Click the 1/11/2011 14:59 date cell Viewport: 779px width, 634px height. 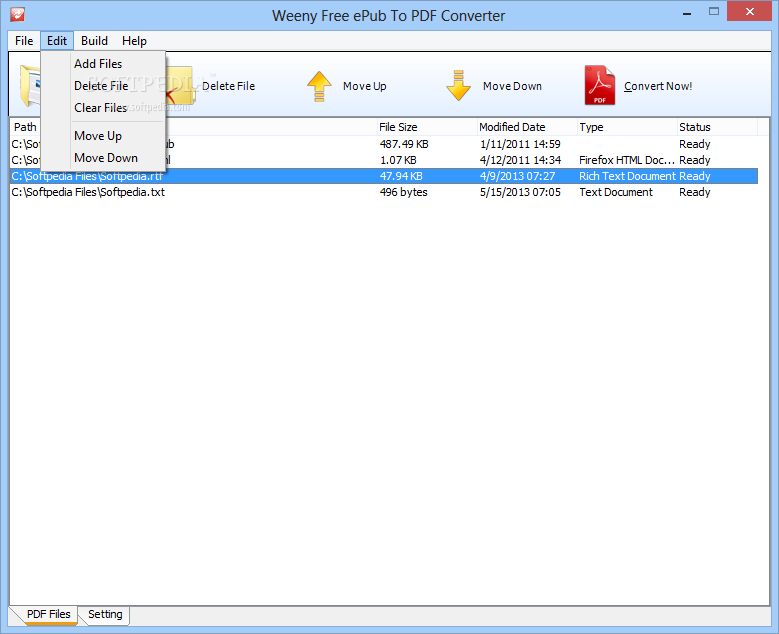point(520,144)
